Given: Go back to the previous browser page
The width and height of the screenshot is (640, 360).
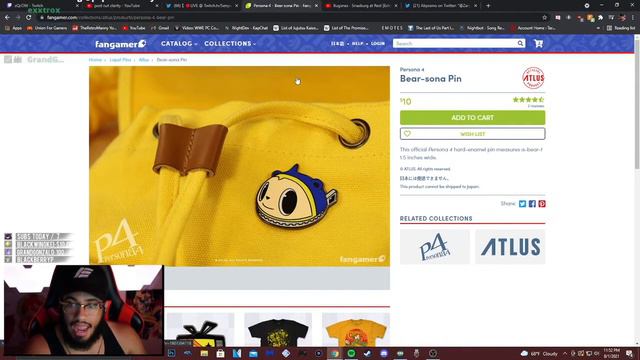Looking at the screenshot, I should (7, 18).
